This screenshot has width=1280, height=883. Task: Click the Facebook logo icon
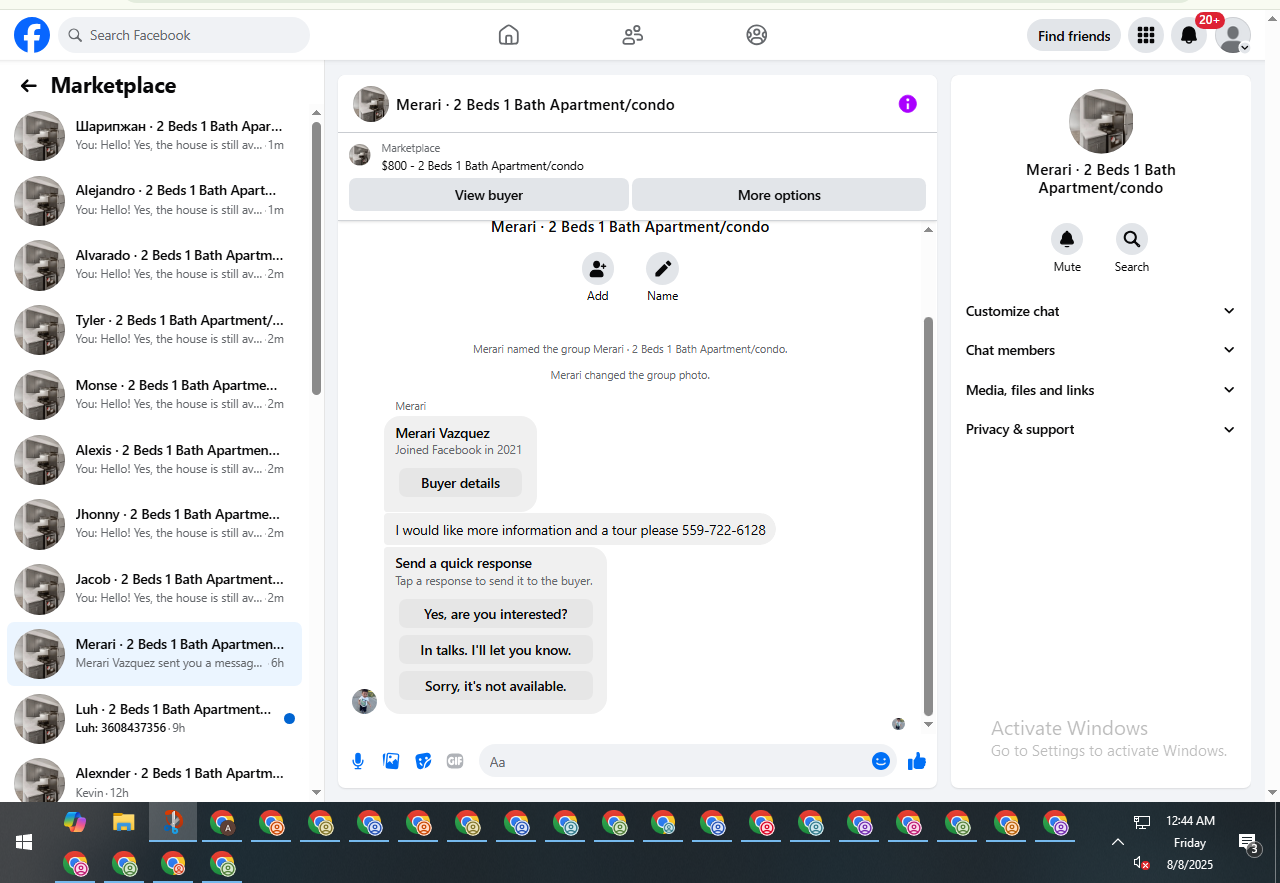click(32, 35)
